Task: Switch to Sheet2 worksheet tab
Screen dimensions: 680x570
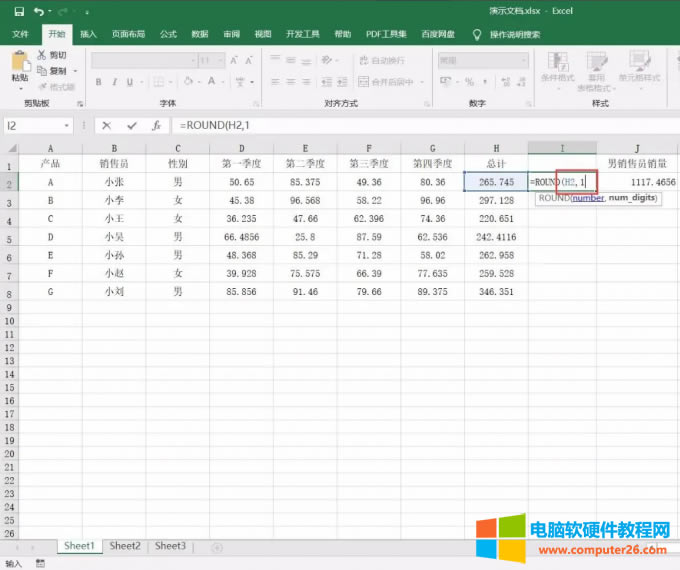Action: [125, 546]
